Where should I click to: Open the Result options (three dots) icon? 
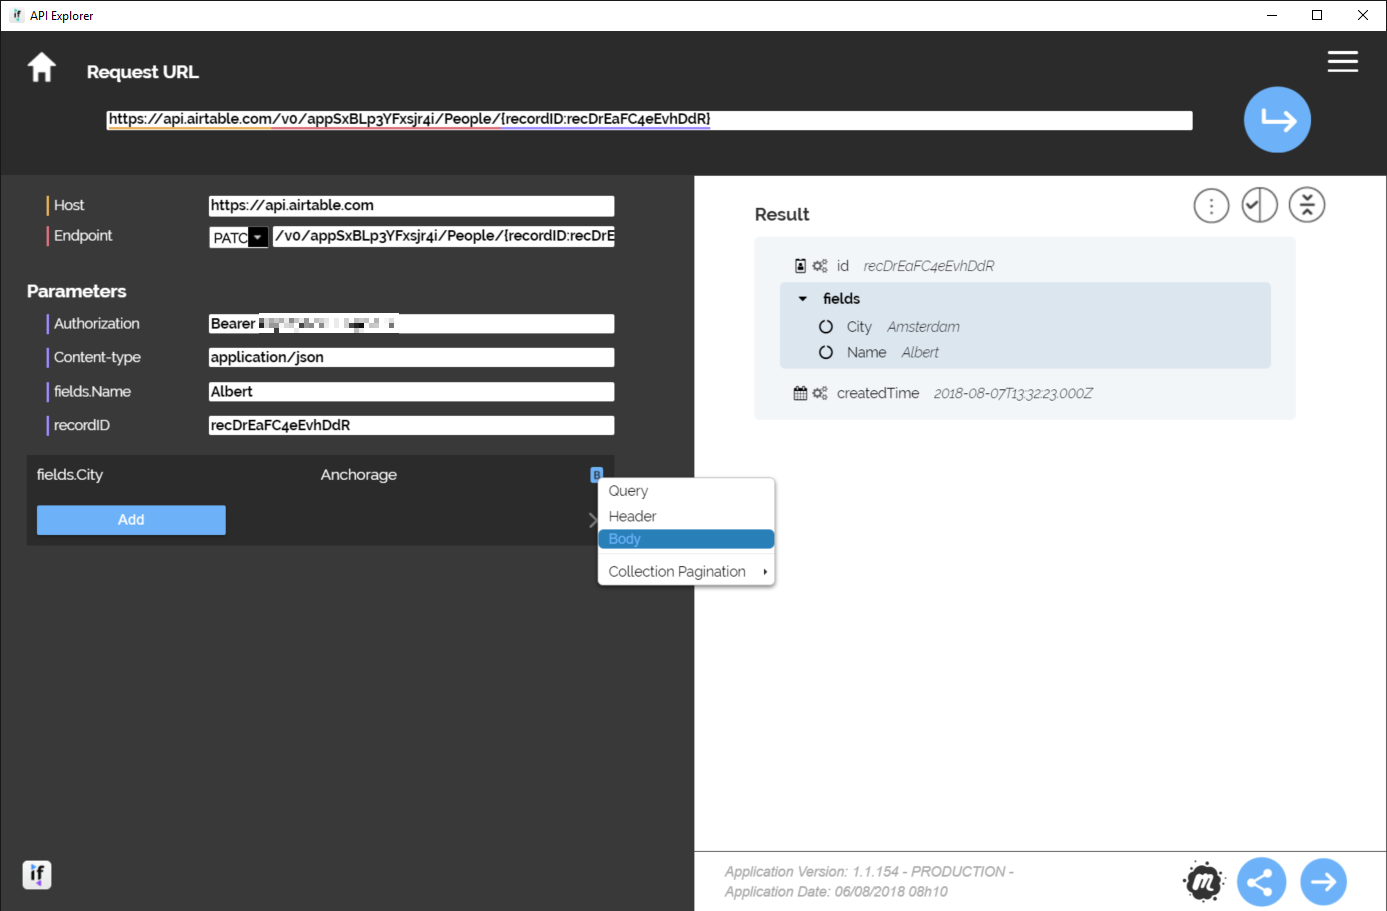[x=1211, y=206]
